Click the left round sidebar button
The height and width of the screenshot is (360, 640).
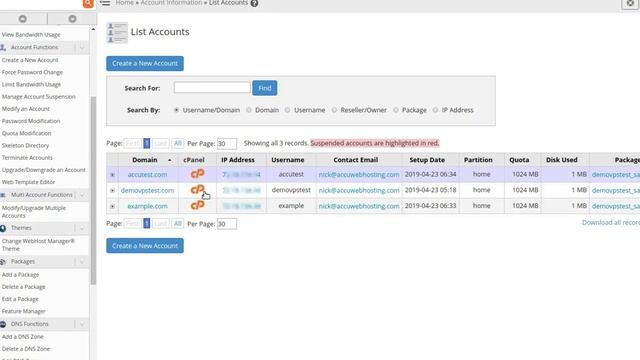(23, 19)
